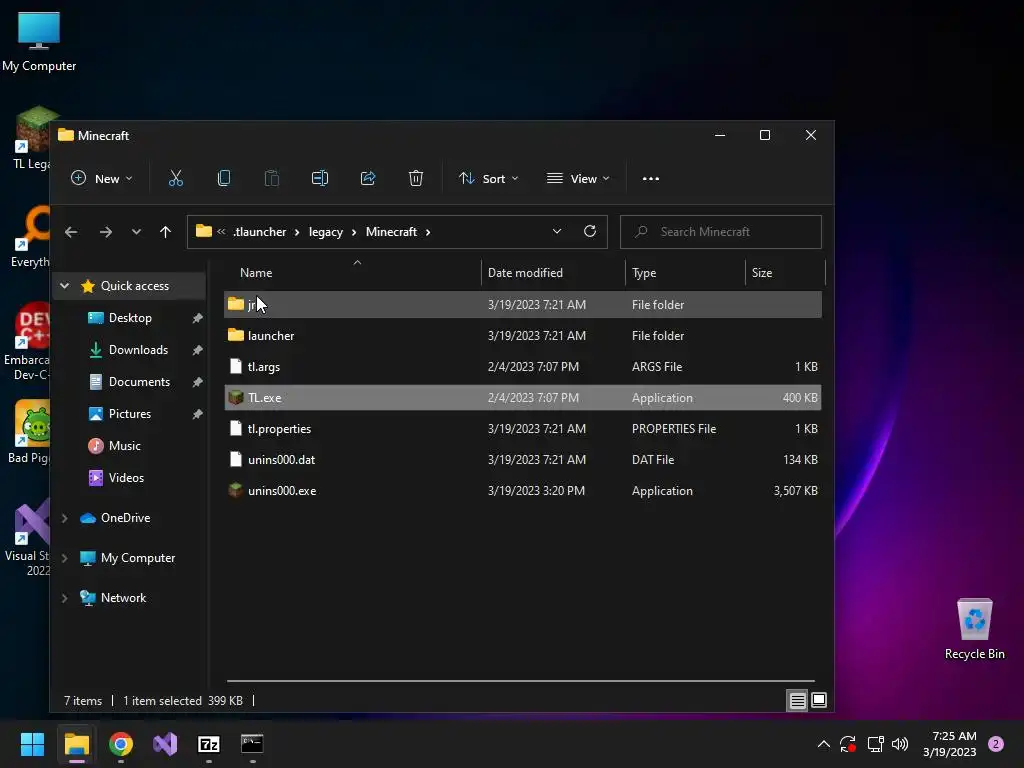Select Everything search desktop shortcut
Image resolution: width=1024 pixels, height=768 pixels.
coord(27,236)
